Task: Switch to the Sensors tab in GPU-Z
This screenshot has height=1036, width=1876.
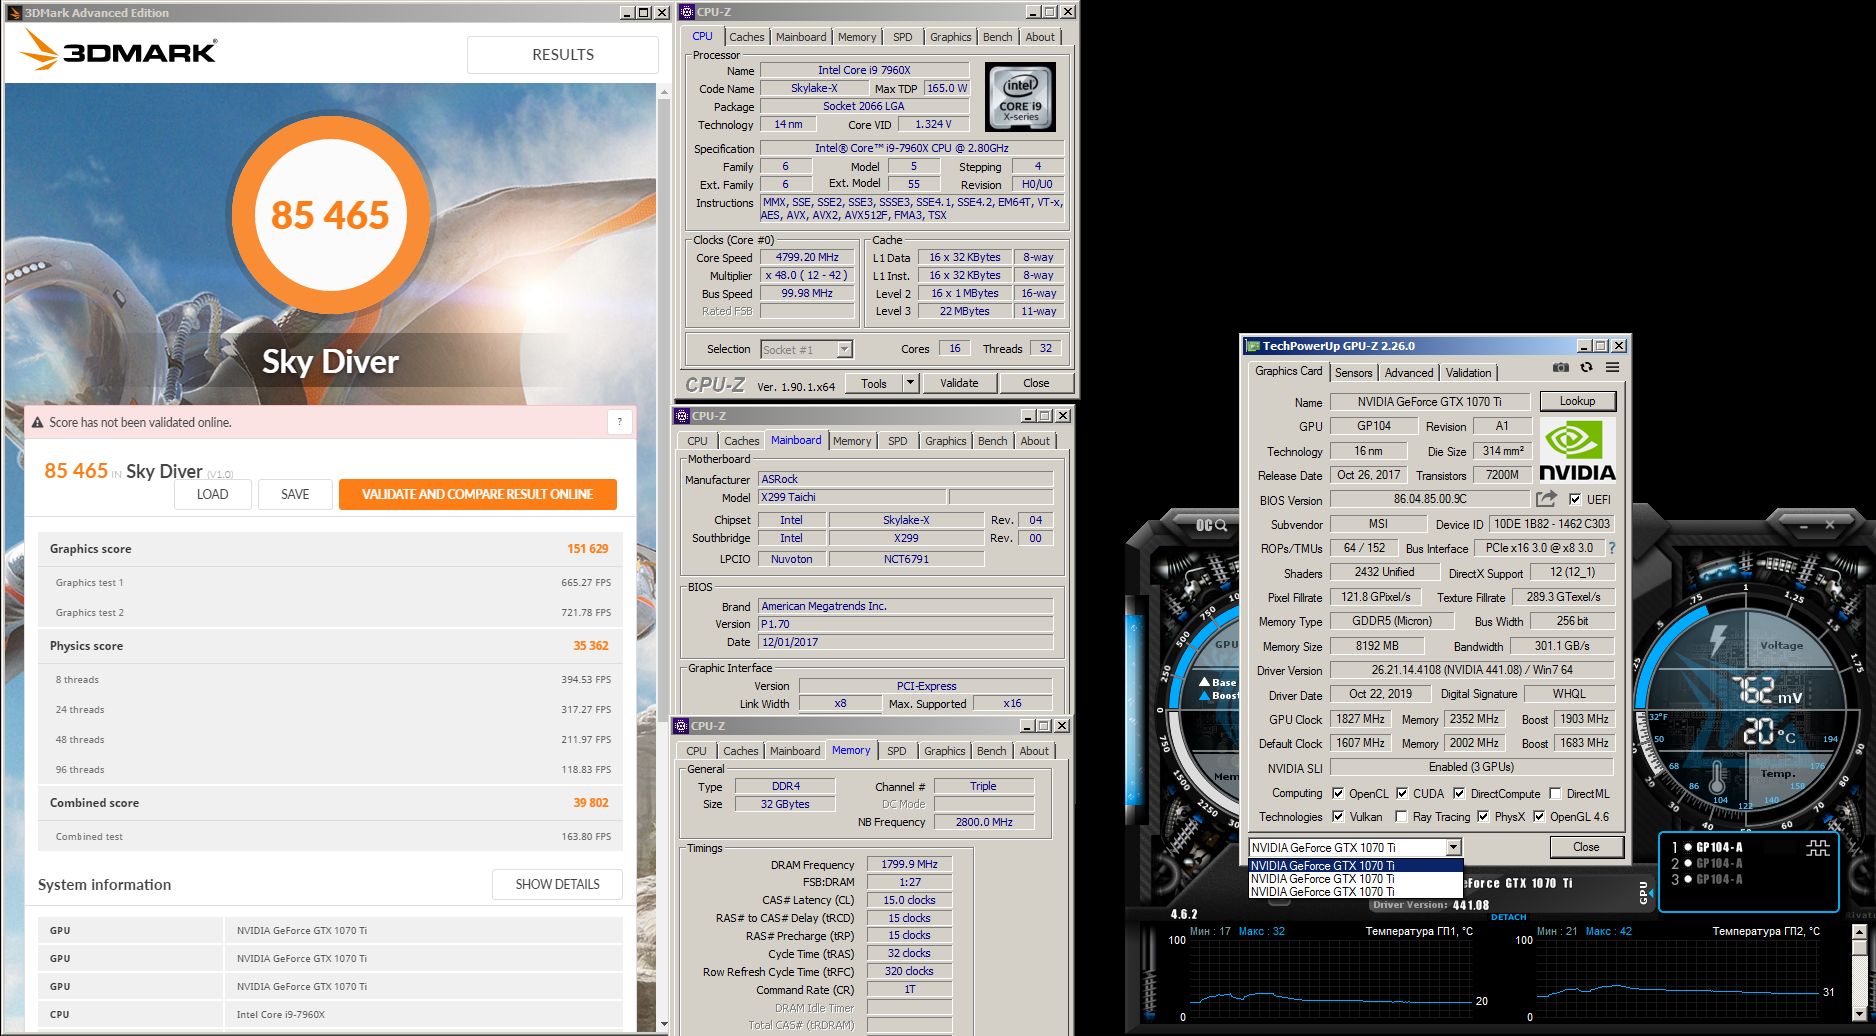Action: pos(1354,373)
